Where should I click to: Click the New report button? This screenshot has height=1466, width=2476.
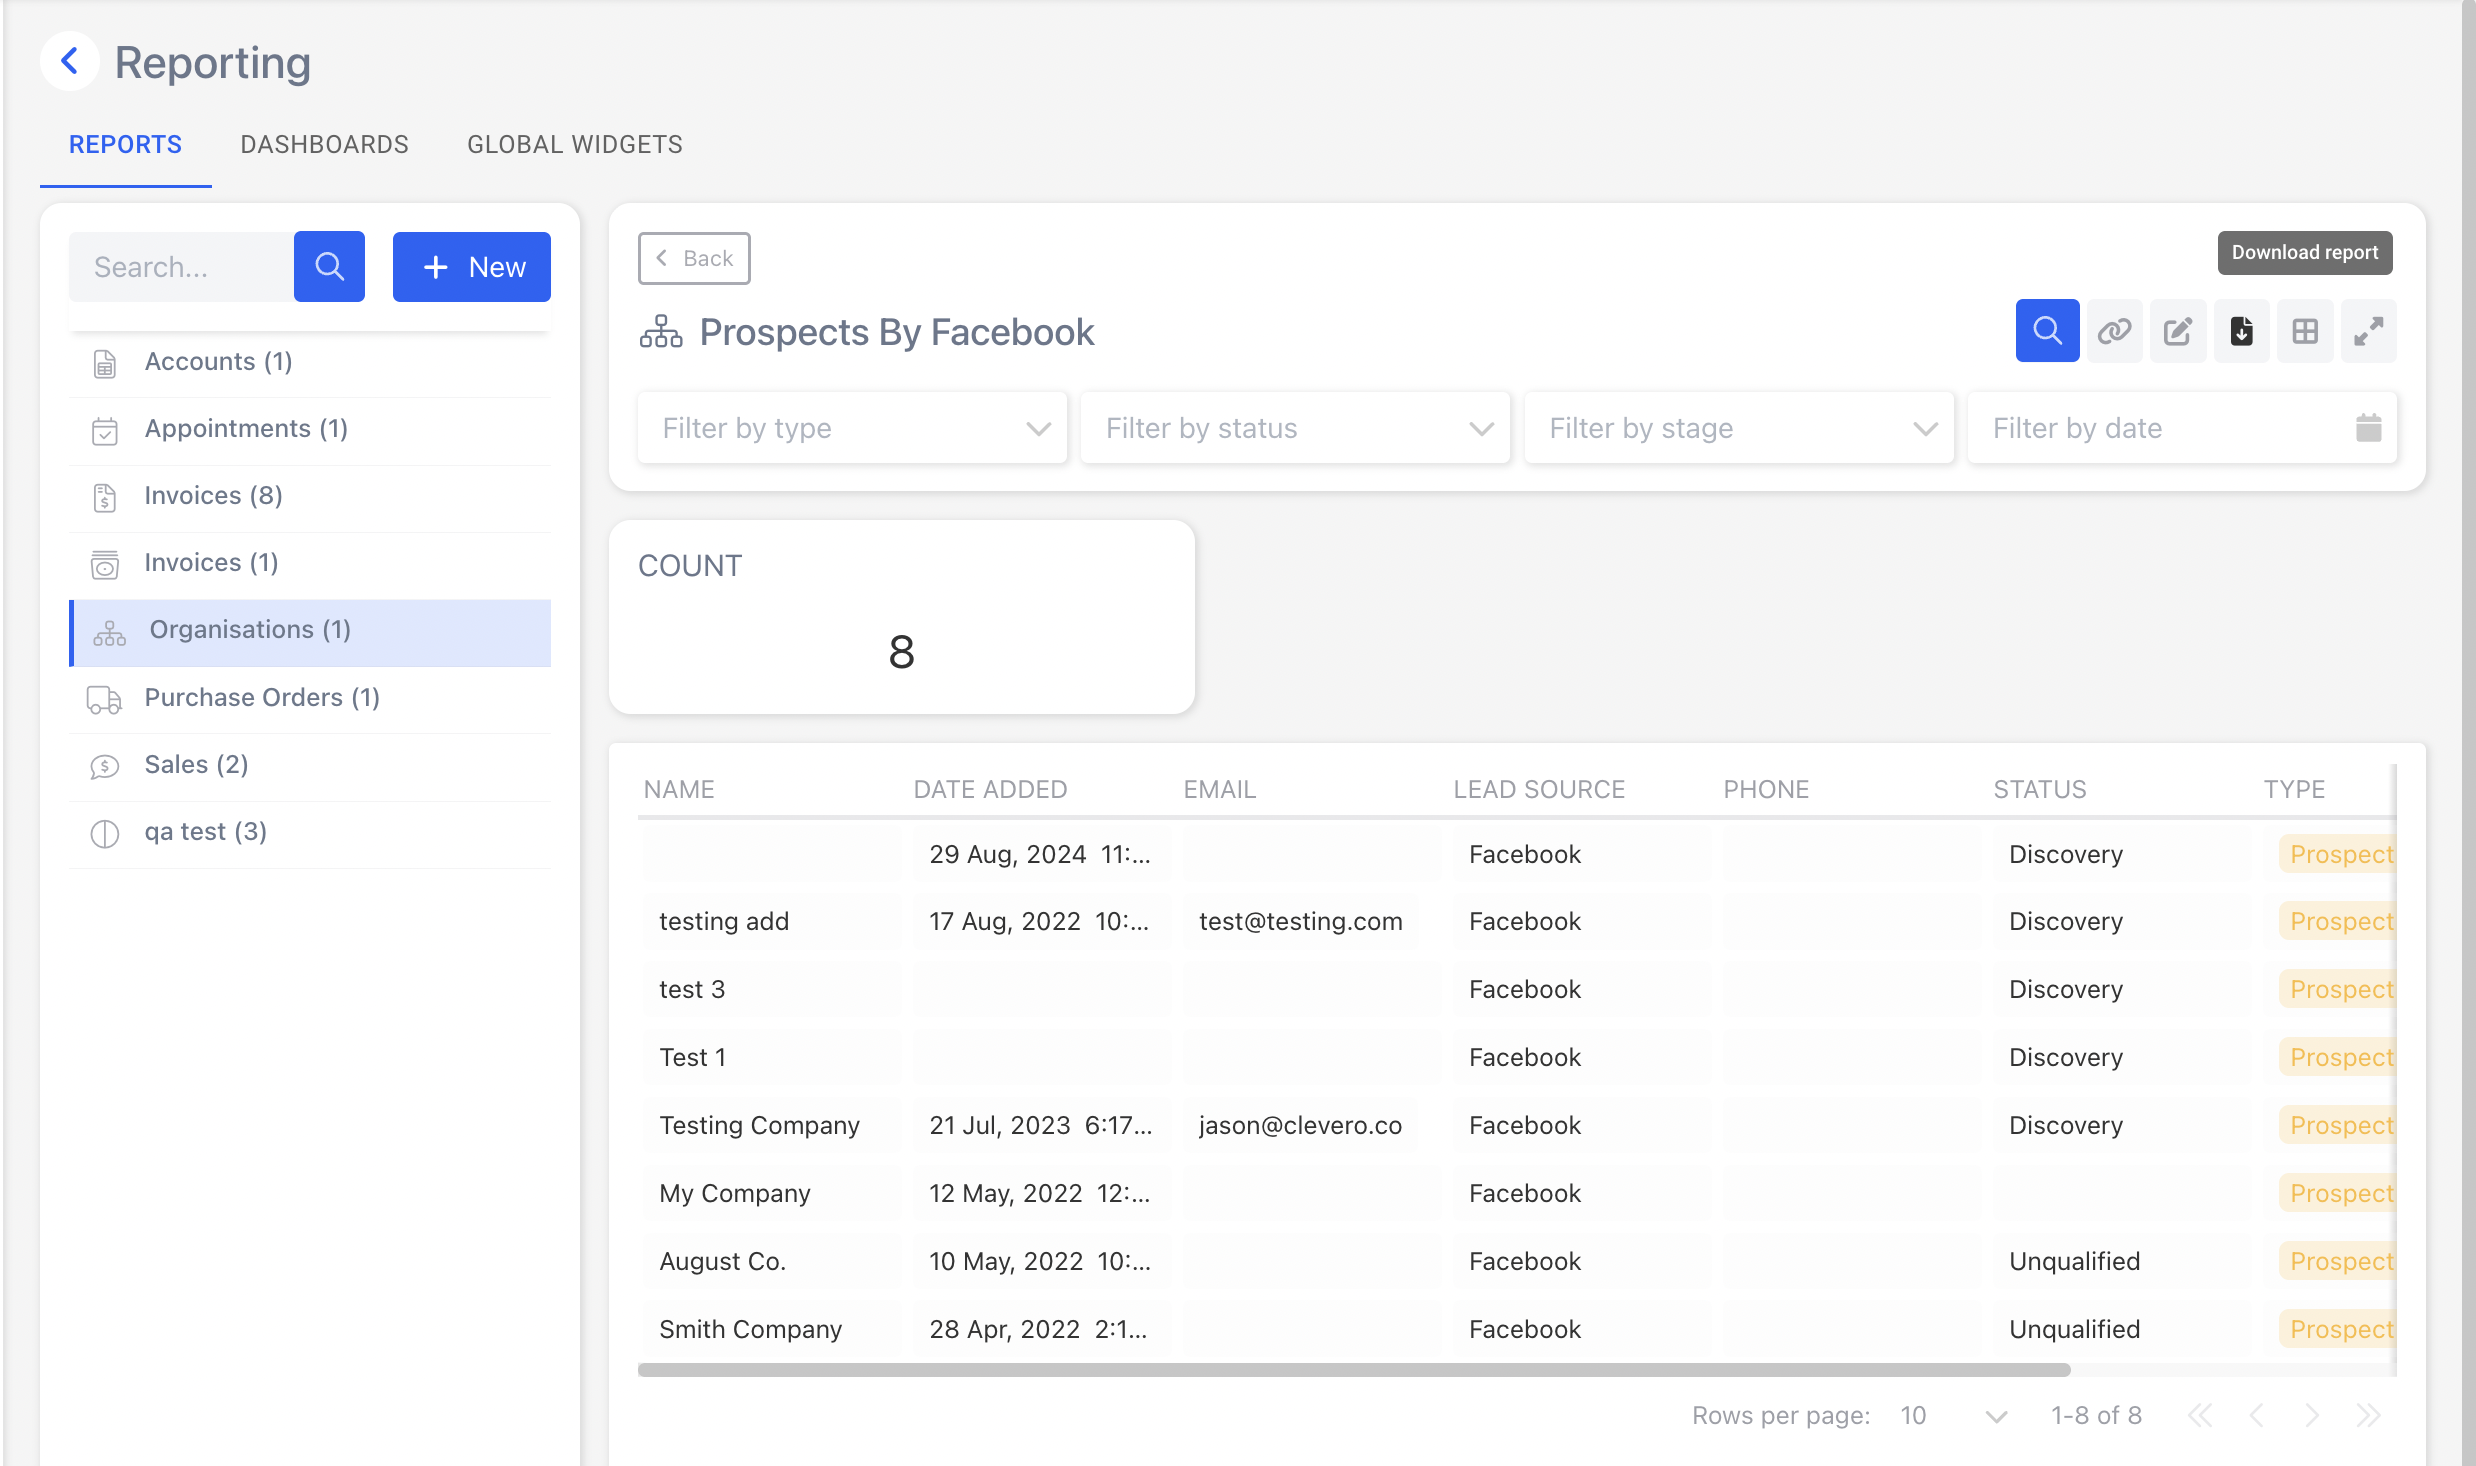click(x=472, y=267)
